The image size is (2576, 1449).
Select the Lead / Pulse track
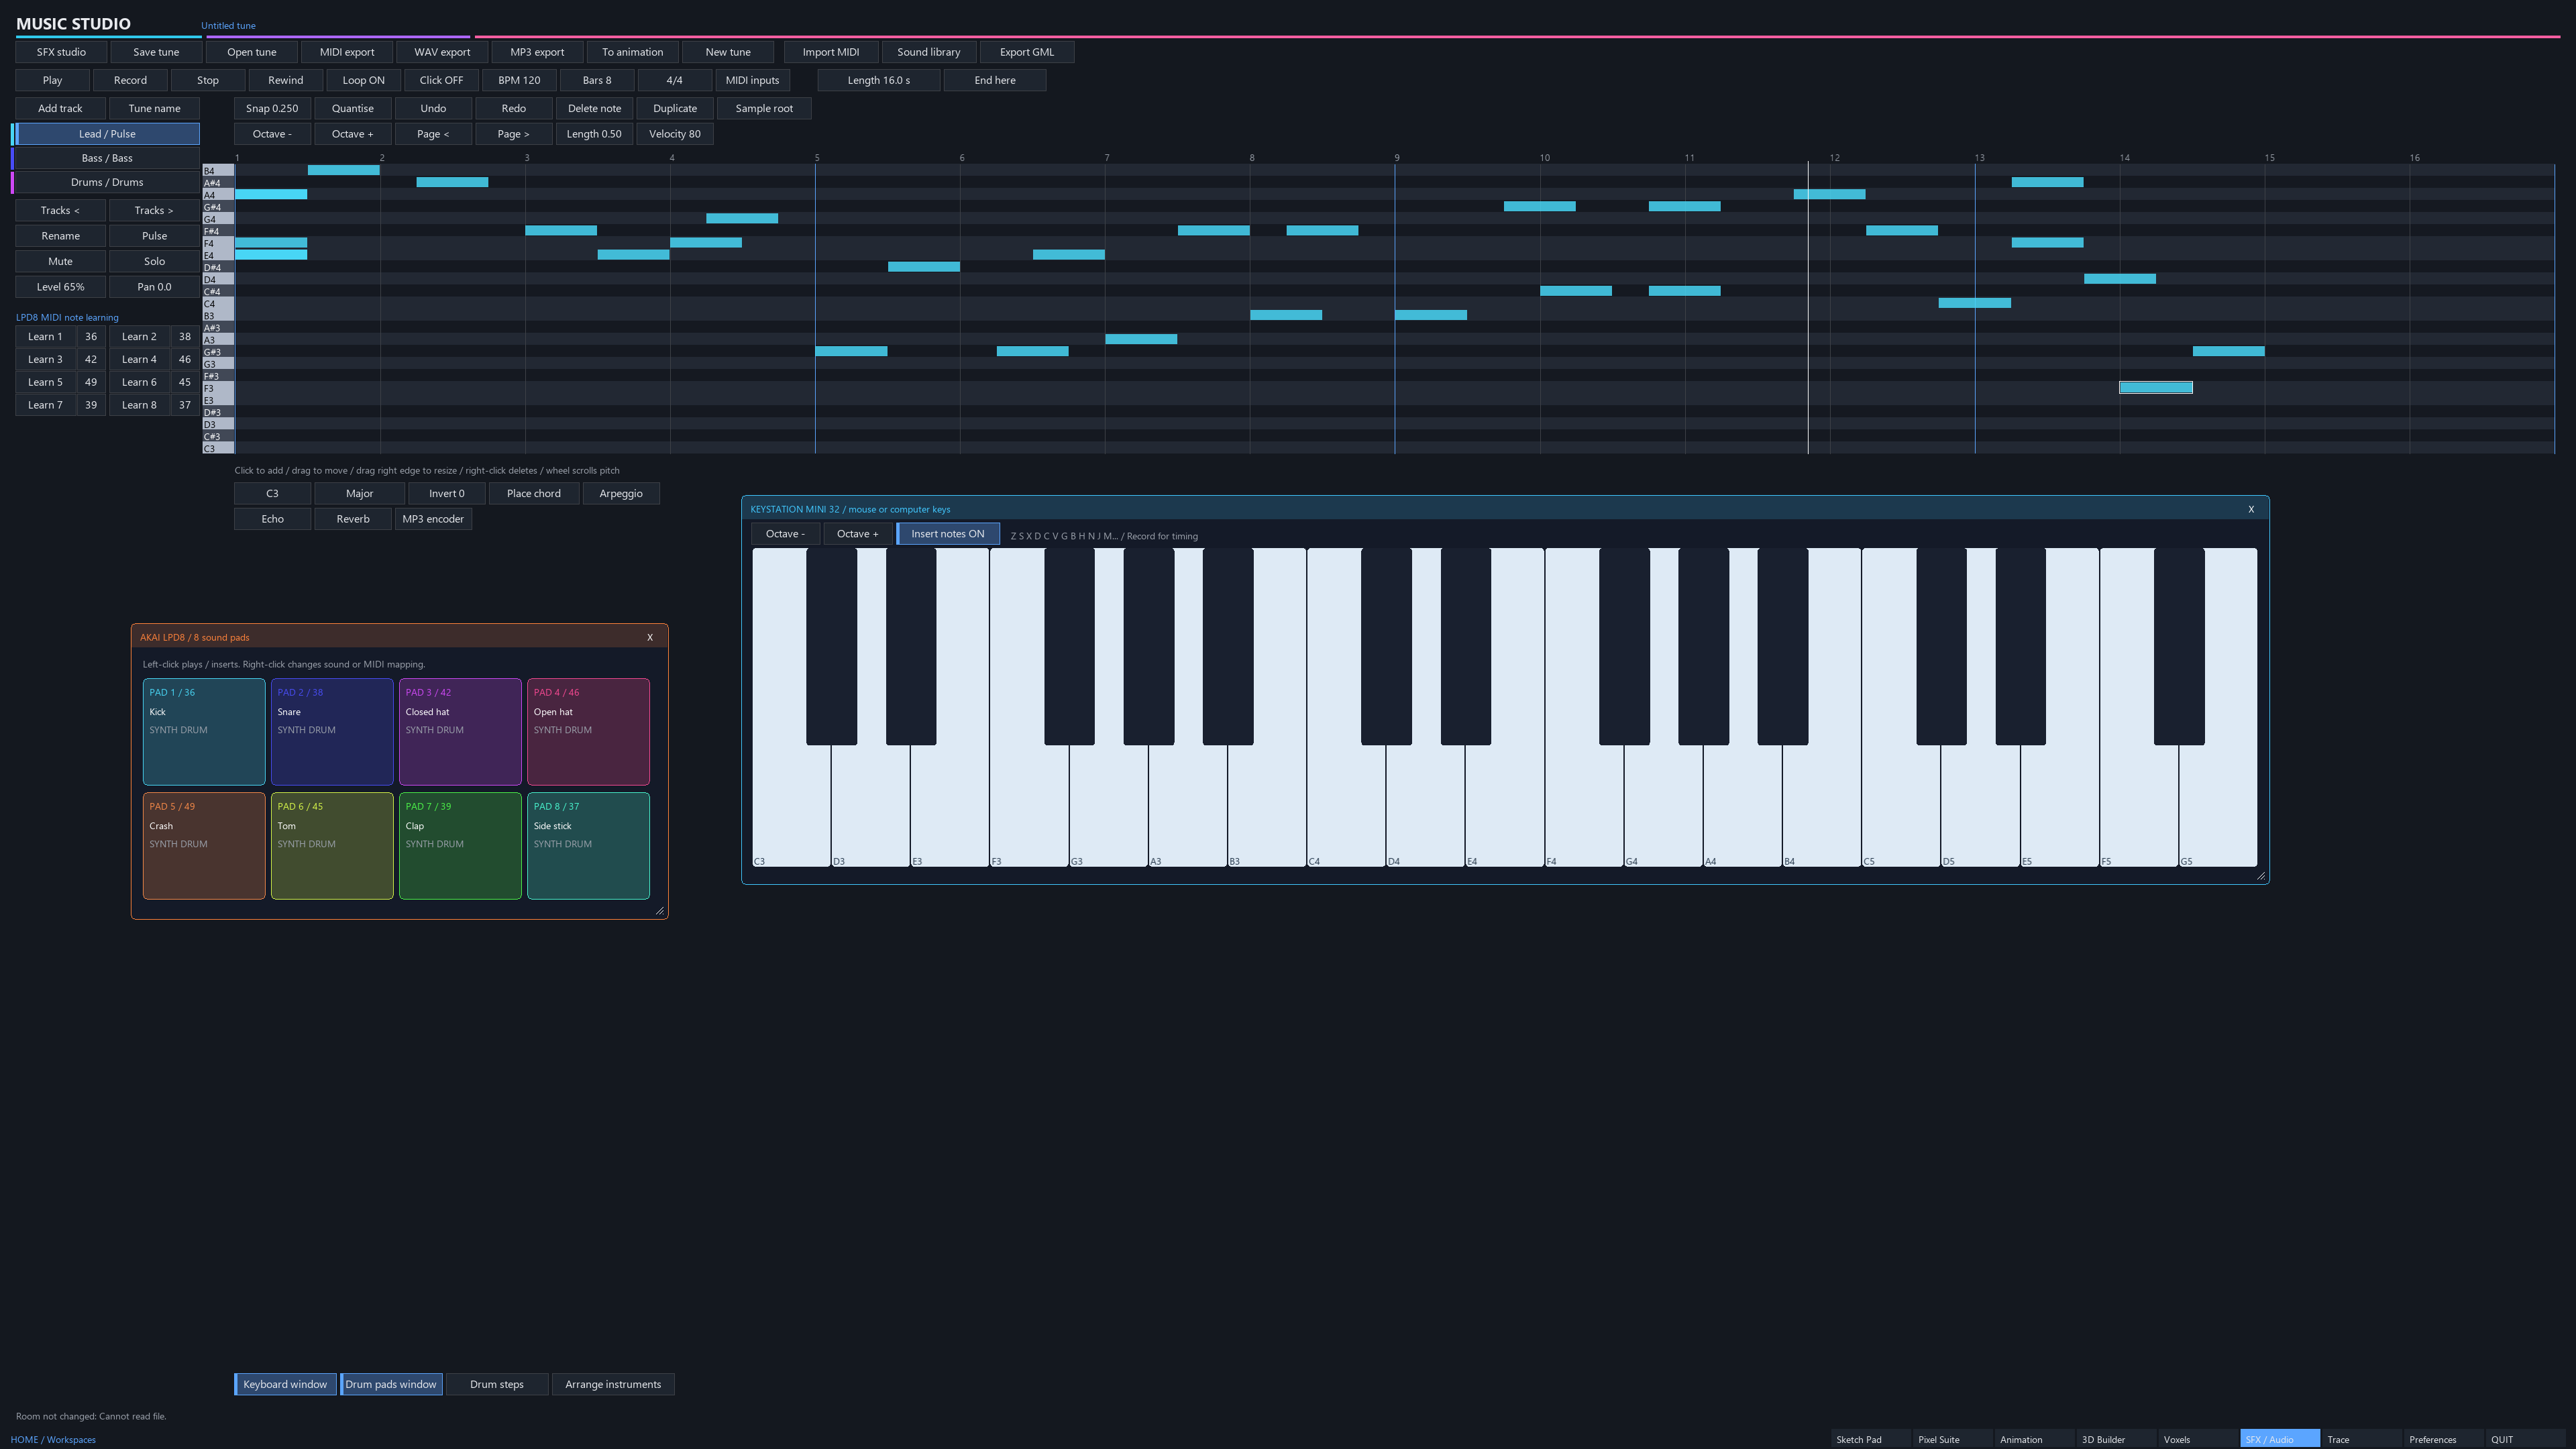click(107, 134)
